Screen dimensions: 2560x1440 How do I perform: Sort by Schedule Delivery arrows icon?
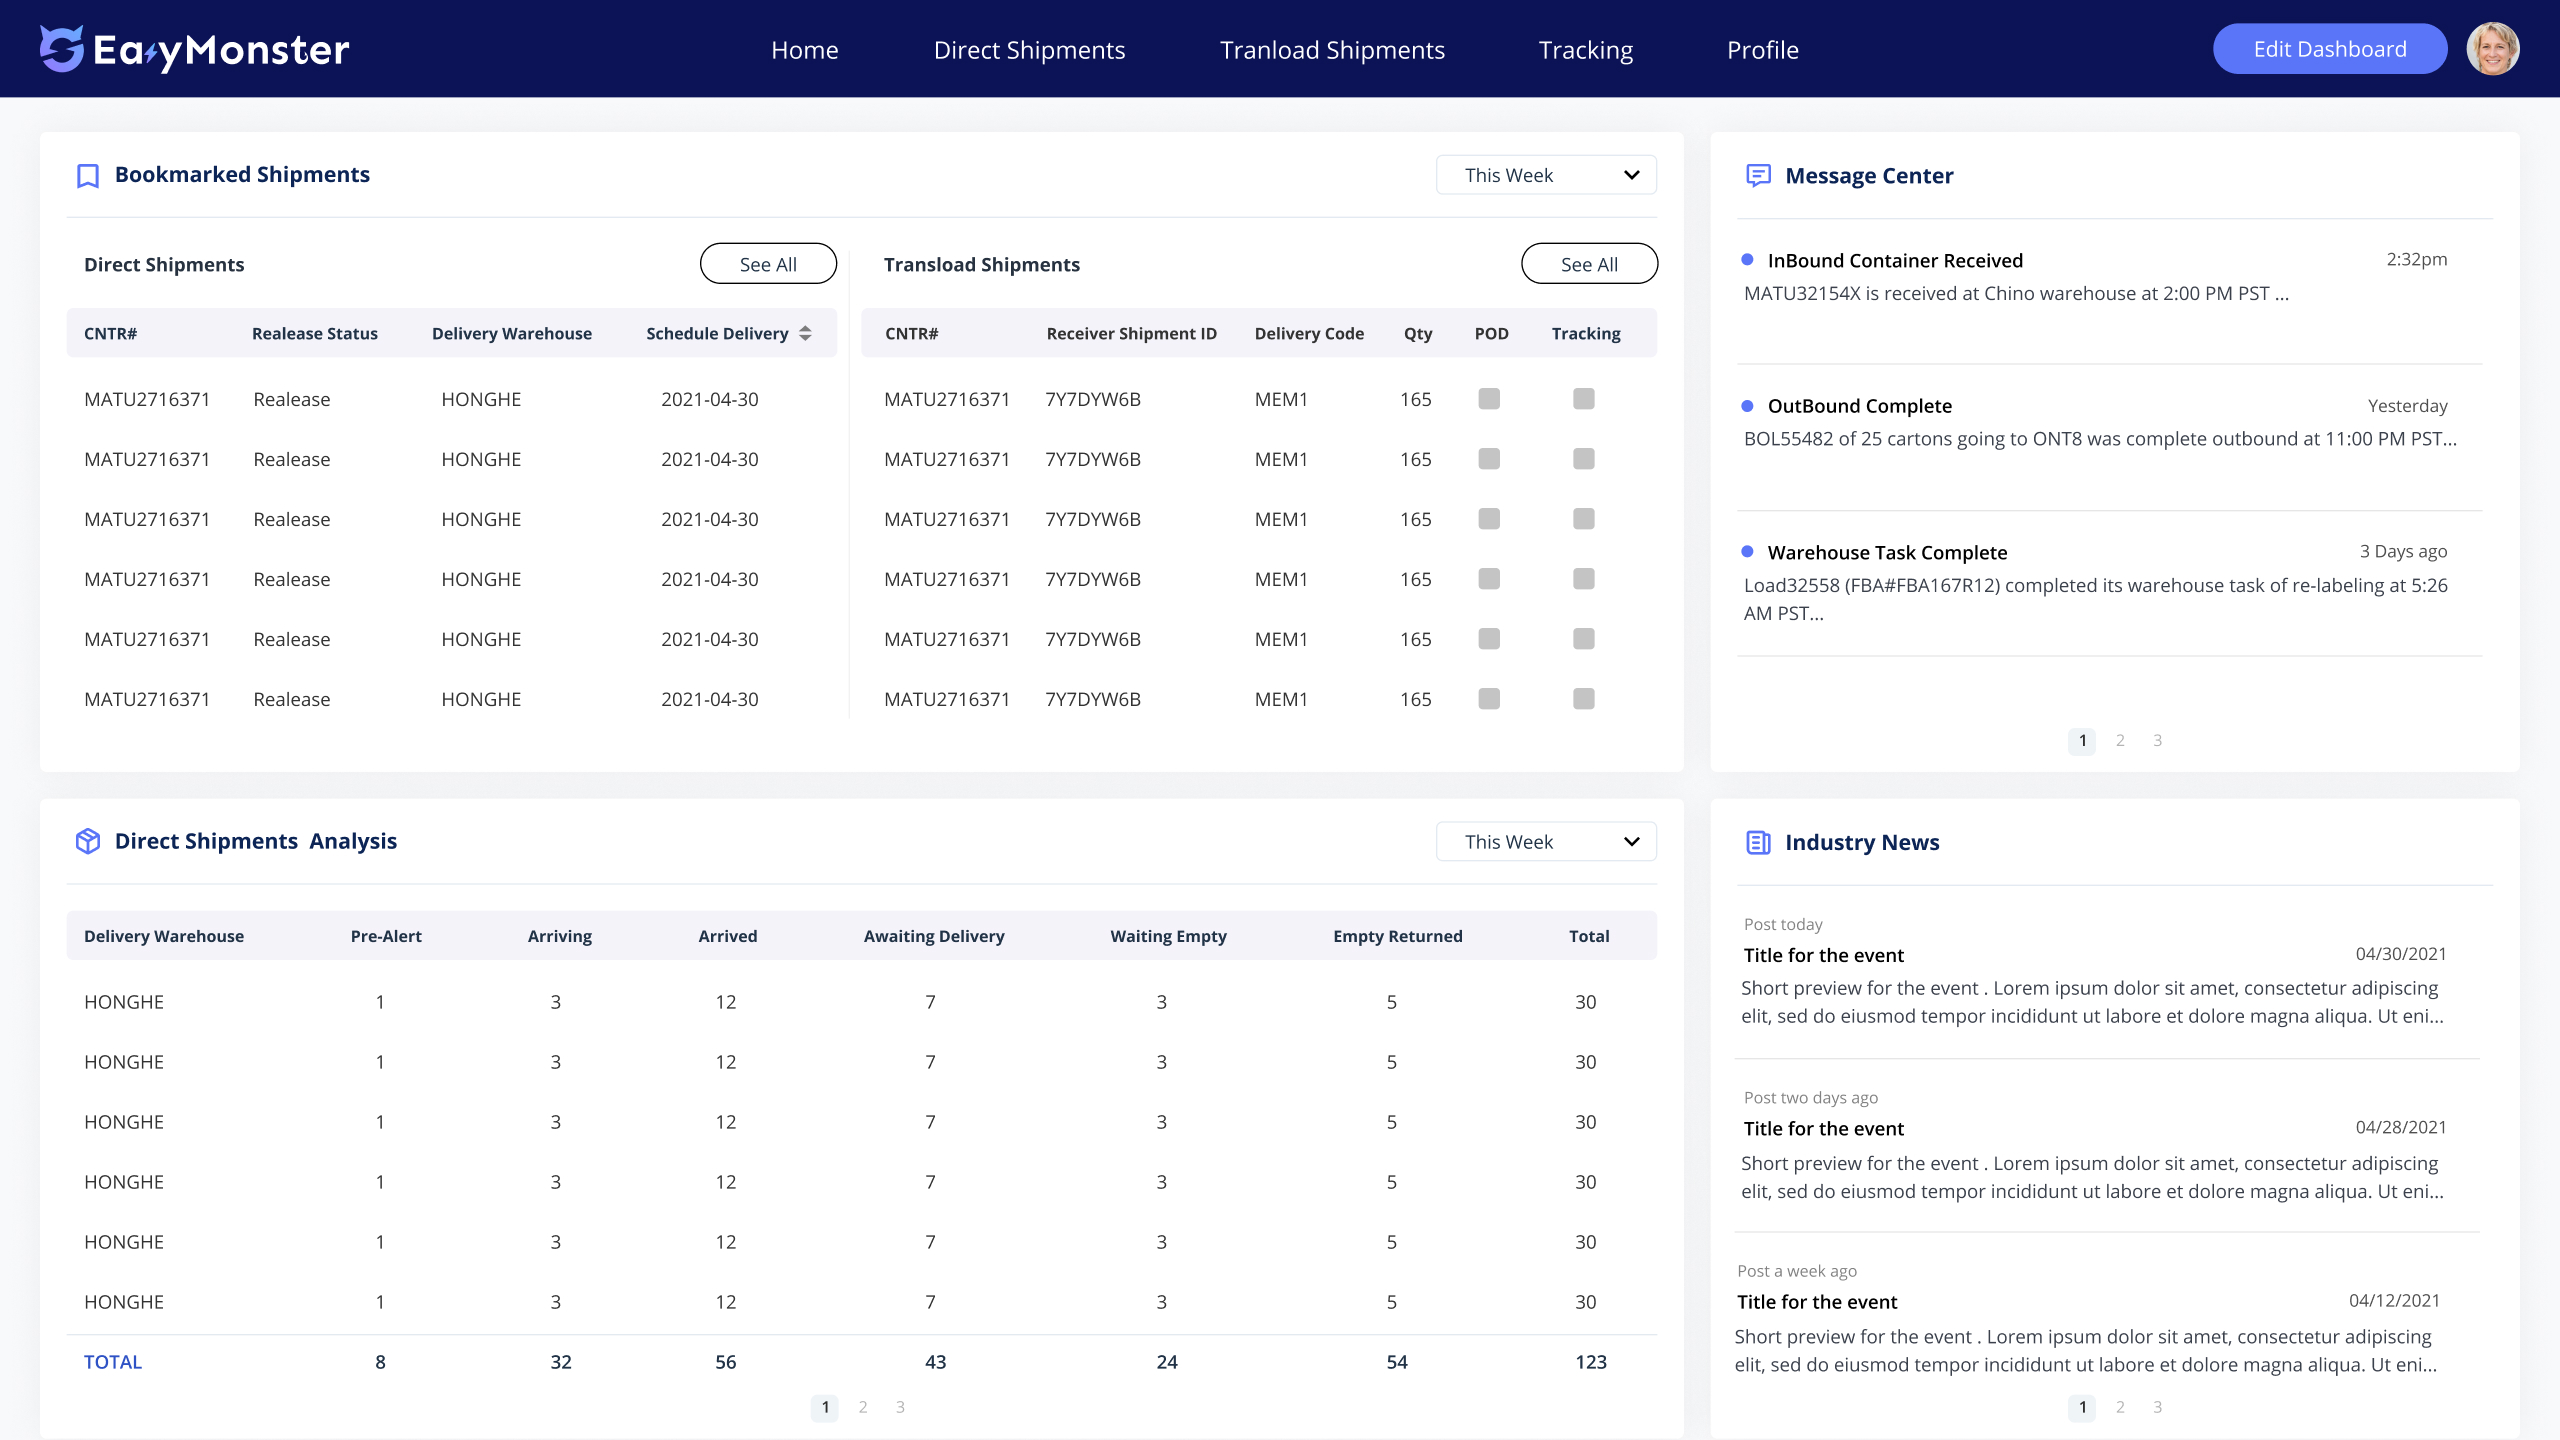[805, 334]
